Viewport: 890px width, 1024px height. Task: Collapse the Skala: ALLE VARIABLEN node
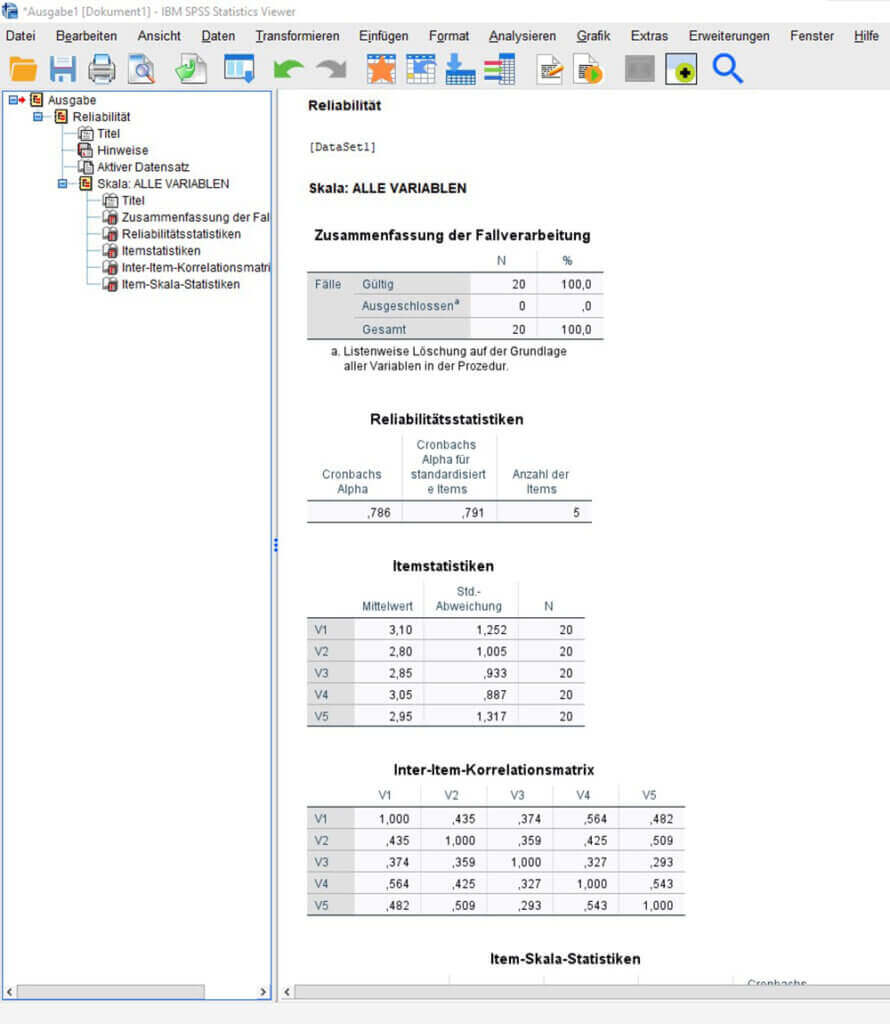pyautogui.click(x=62, y=184)
